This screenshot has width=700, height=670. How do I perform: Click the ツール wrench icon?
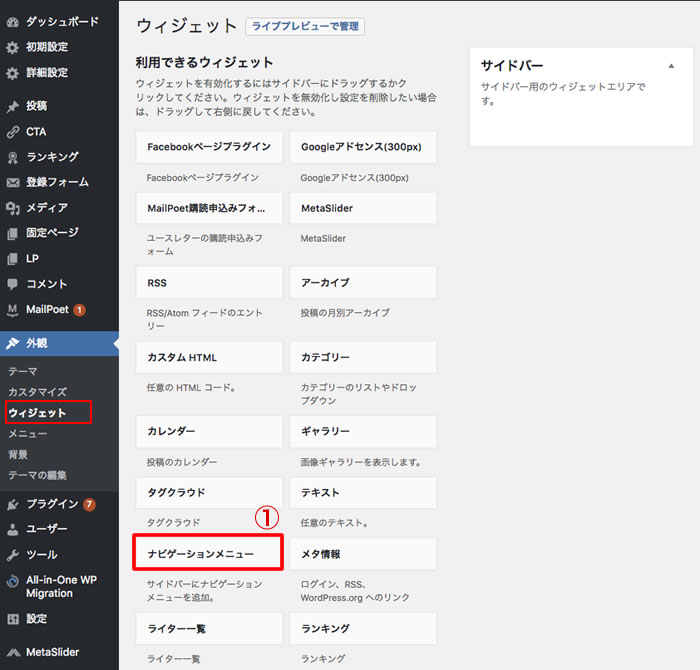tap(12, 555)
